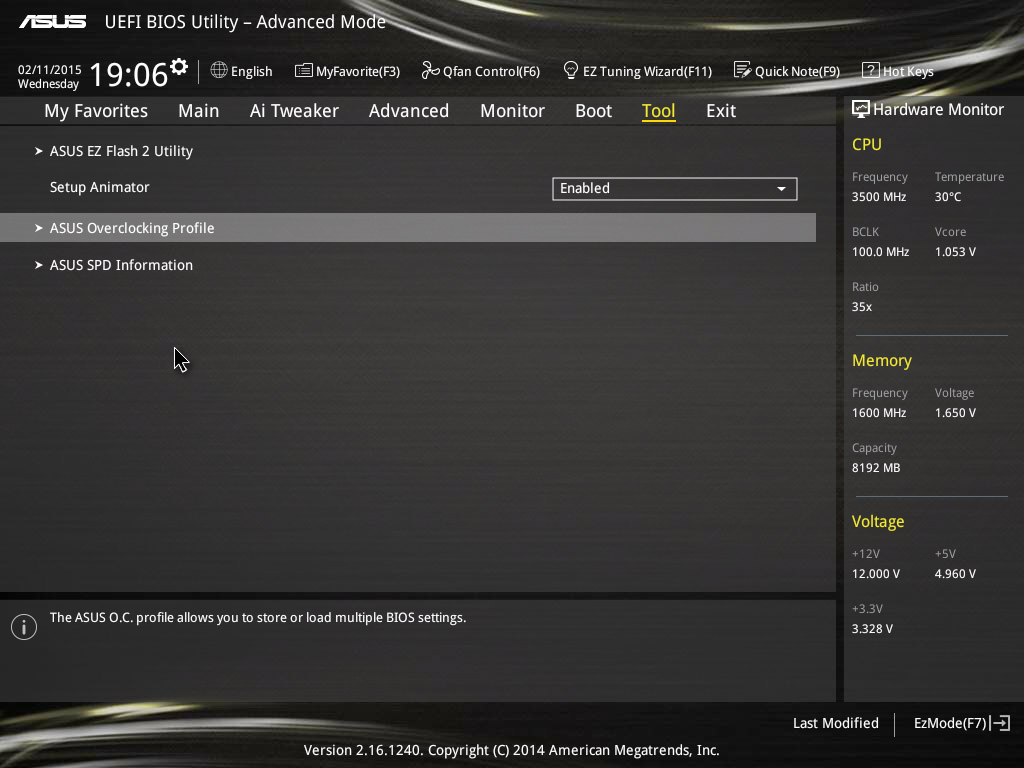This screenshot has width=1024, height=768.
Task: Click the EzMode exit arrow icon
Action: pyautogui.click(x=1000, y=723)
